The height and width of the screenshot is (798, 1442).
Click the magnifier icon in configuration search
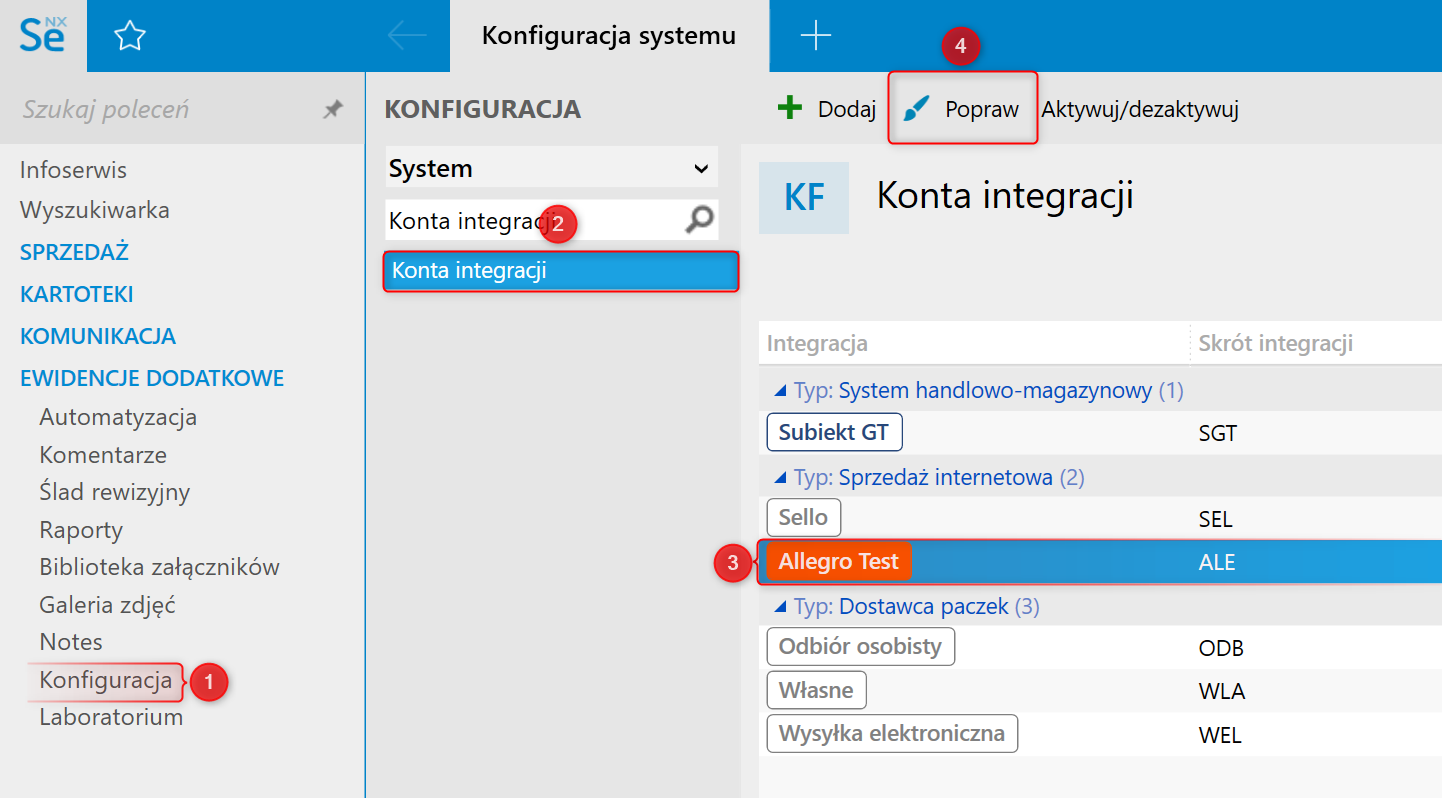point(699,220)
